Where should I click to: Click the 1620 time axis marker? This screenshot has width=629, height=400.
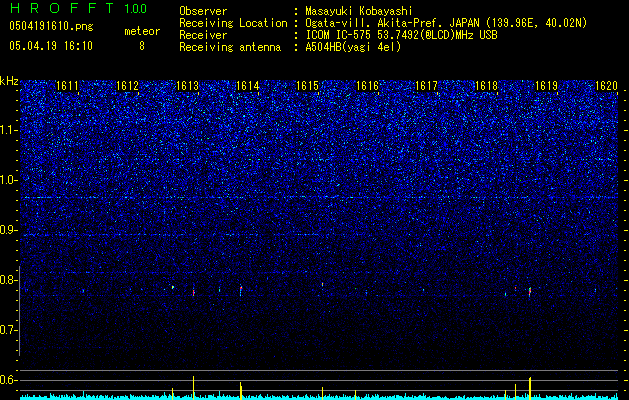click(606, 86)
